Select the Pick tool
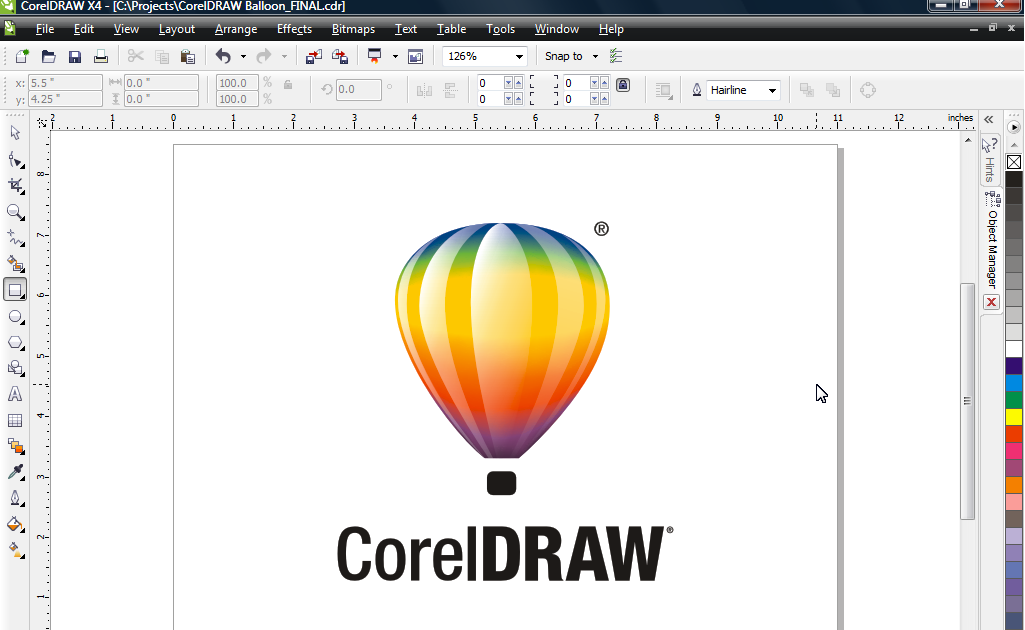 click(x=15, y=133)
